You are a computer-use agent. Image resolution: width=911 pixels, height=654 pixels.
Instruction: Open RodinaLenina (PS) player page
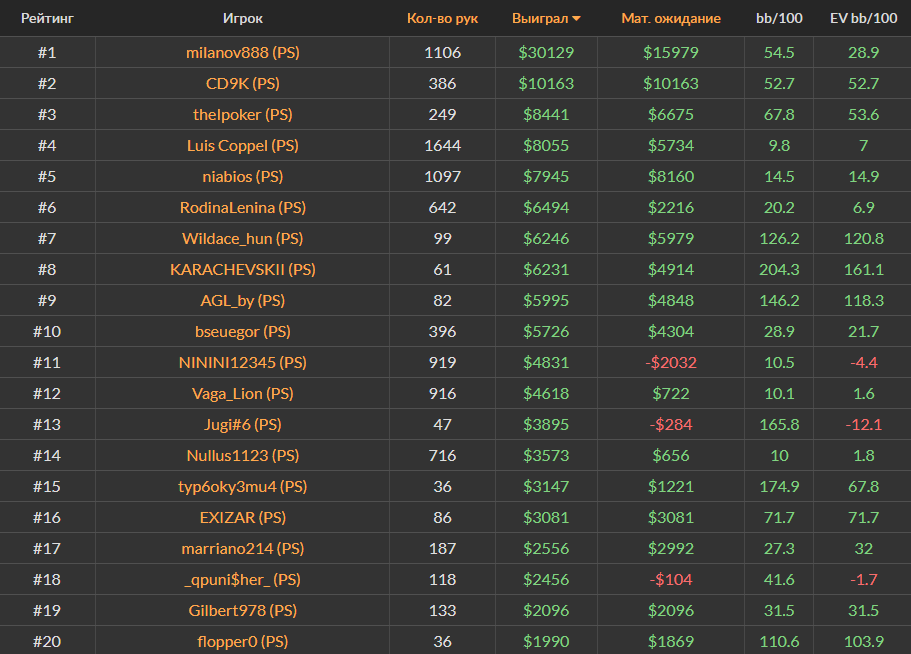[x=242, y=207]
